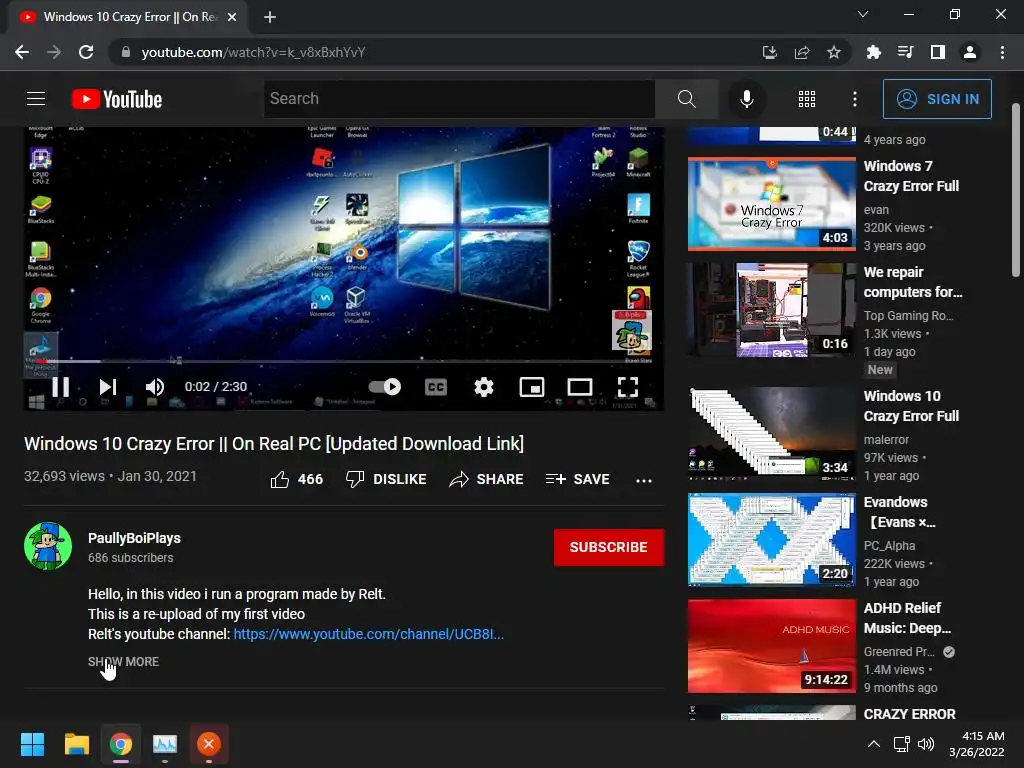
Task: Open Chrome extensions puzzle icon
Action: (x=873, y=52)
